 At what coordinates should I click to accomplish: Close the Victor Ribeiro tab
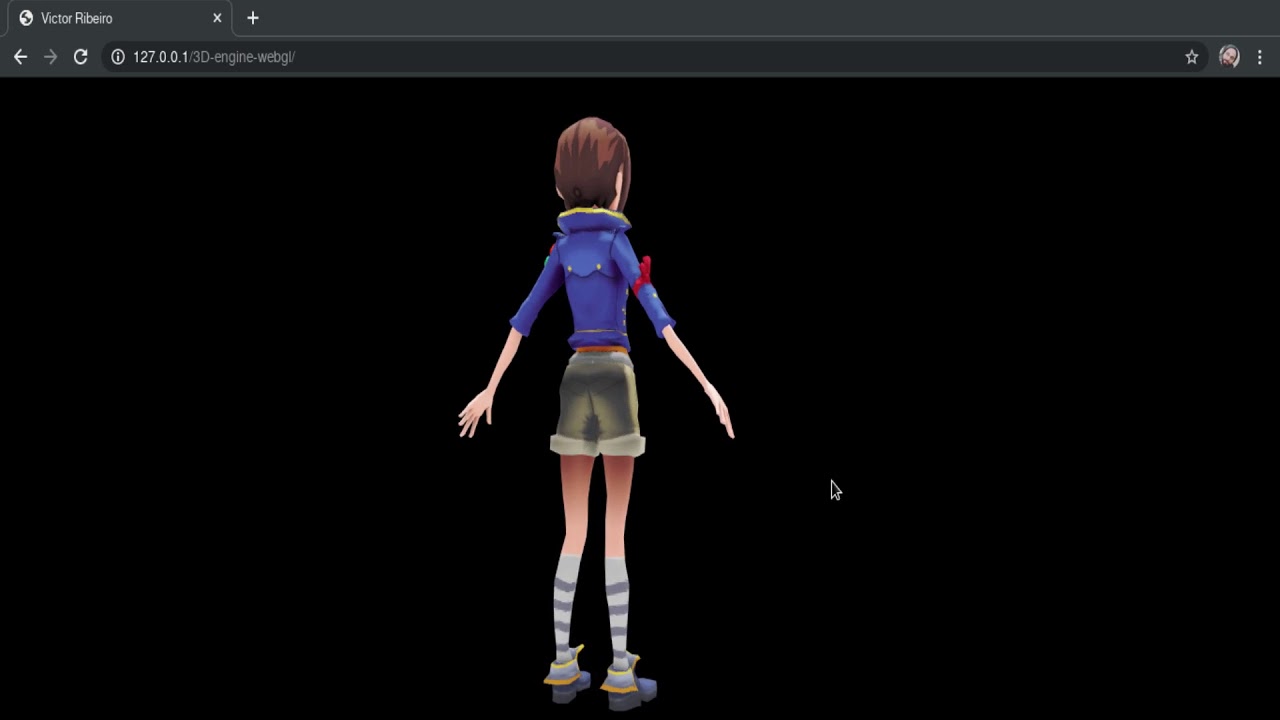coord(217,18)
